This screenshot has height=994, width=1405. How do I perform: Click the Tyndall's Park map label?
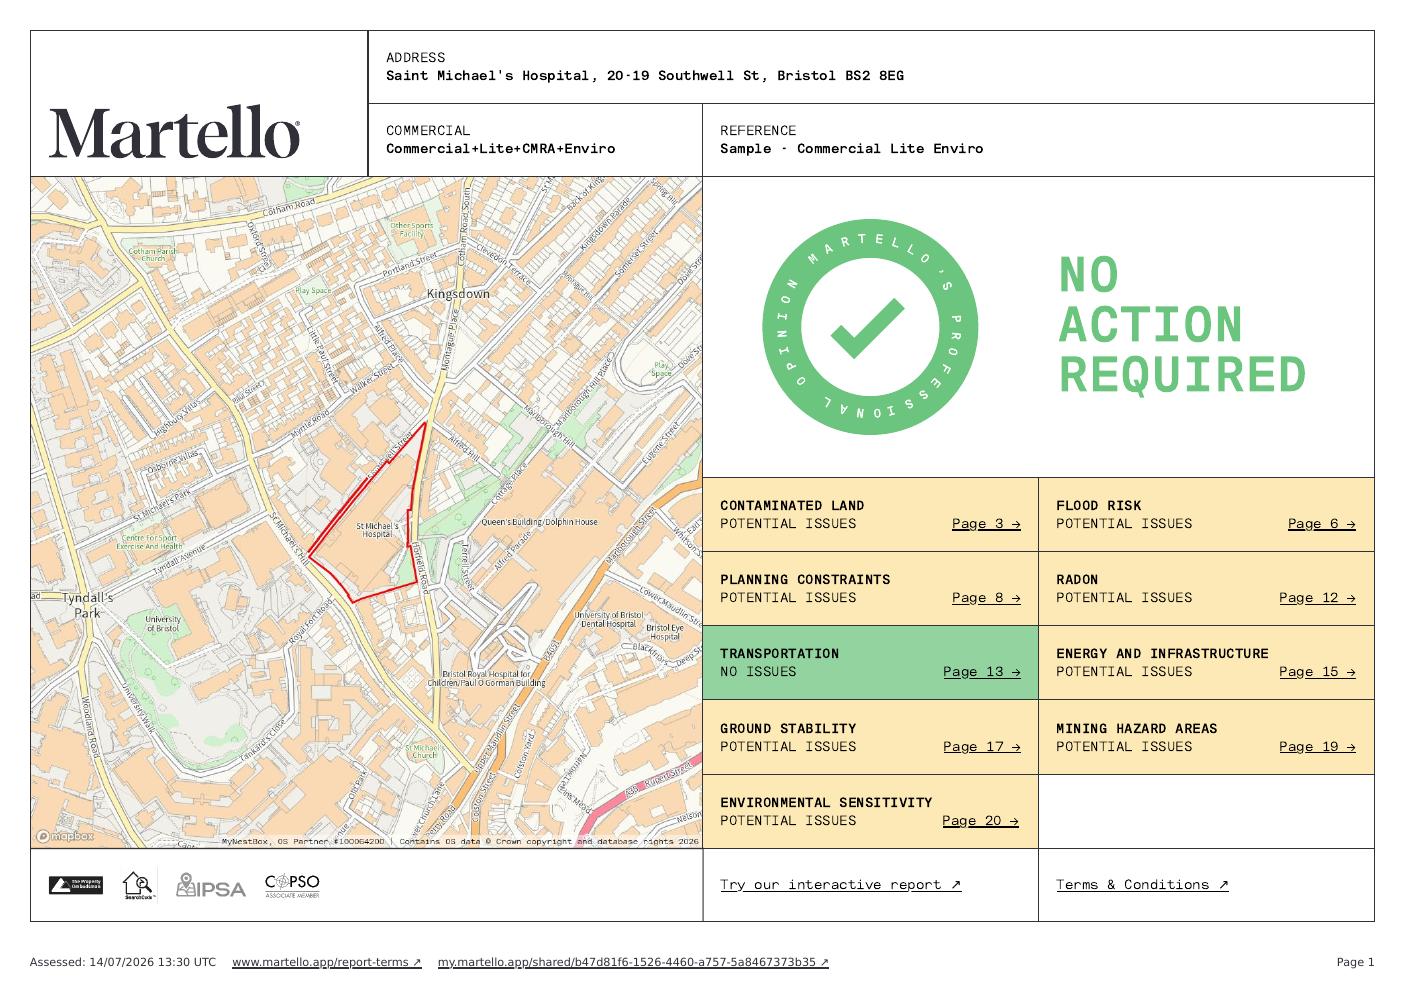click(x=87, y=604)
